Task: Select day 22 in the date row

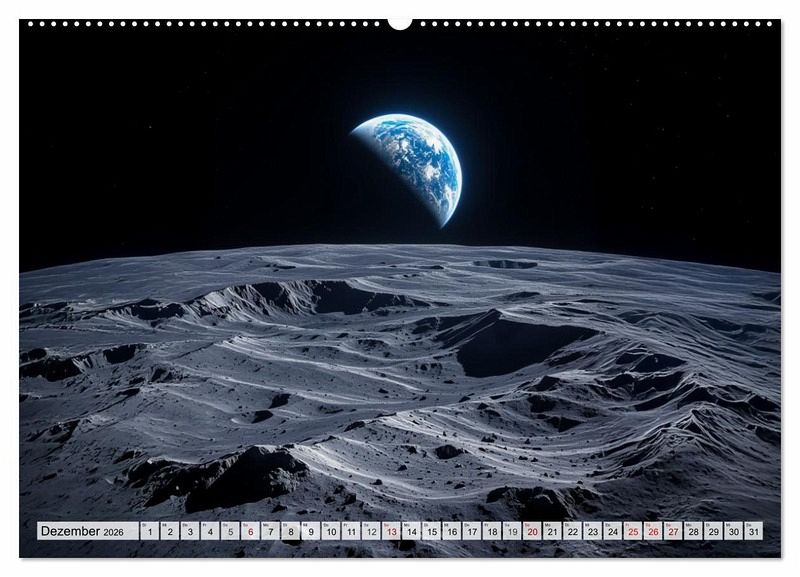Action: click(x=572, y=532)
